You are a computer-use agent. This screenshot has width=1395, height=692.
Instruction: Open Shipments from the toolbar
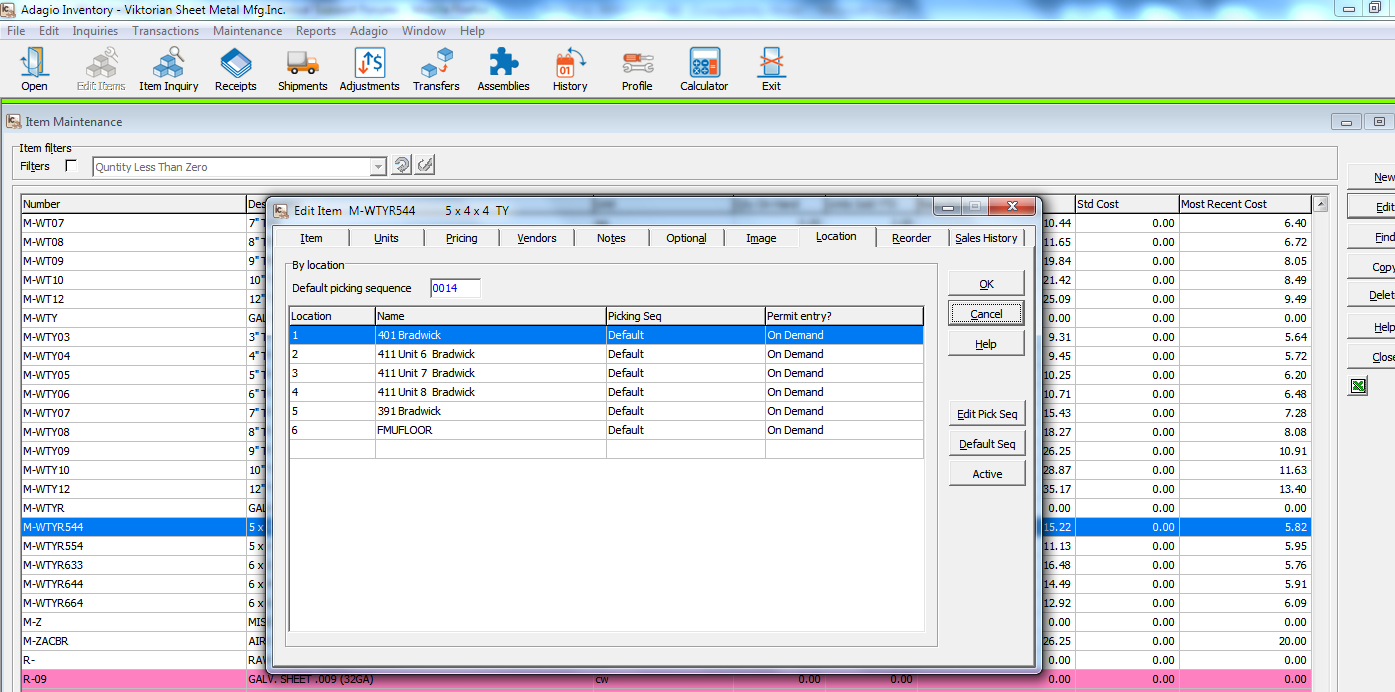pos(302,69)
